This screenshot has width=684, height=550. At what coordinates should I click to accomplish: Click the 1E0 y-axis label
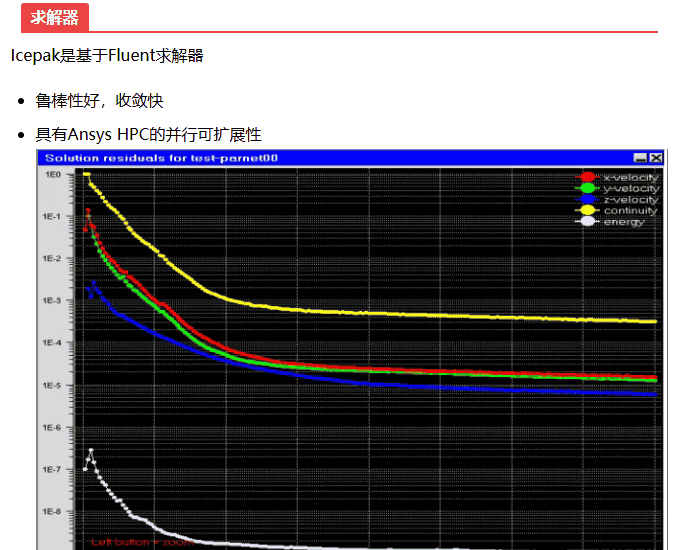pos(53,174)
